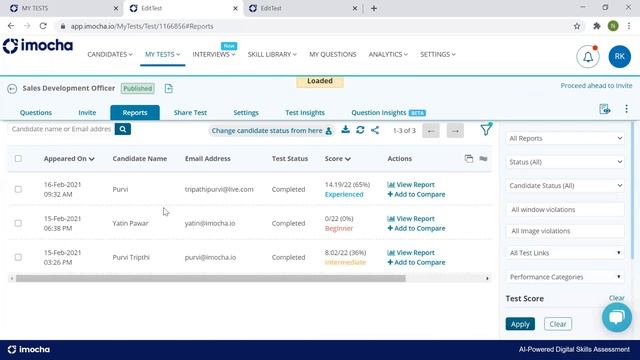This screenshot has height=360, width=640.
Task: Click the candidate name or email search field
Action: point(61,129)
